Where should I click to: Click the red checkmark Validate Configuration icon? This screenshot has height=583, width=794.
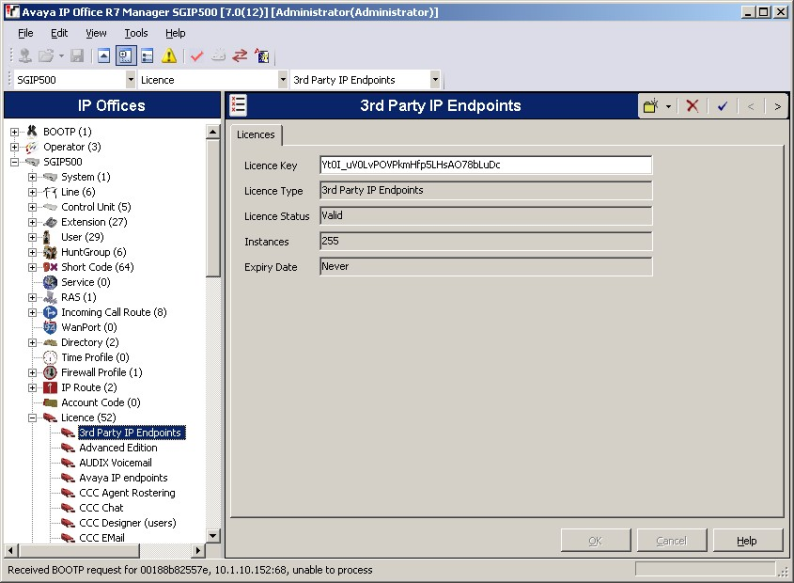point(197,56)
